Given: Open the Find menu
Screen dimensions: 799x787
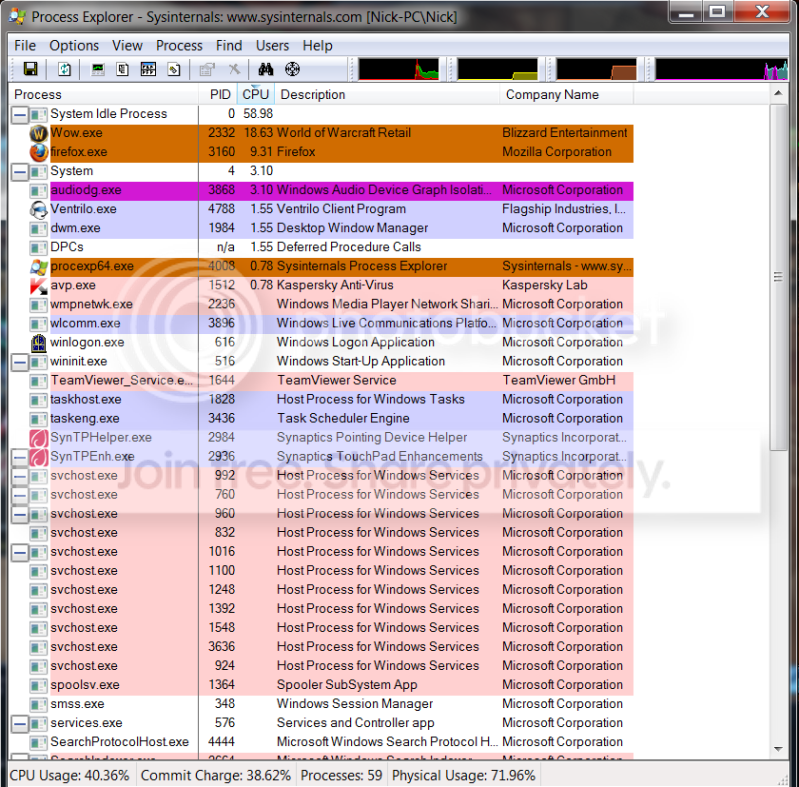Looking at the screenshot, I should [229, 45].
